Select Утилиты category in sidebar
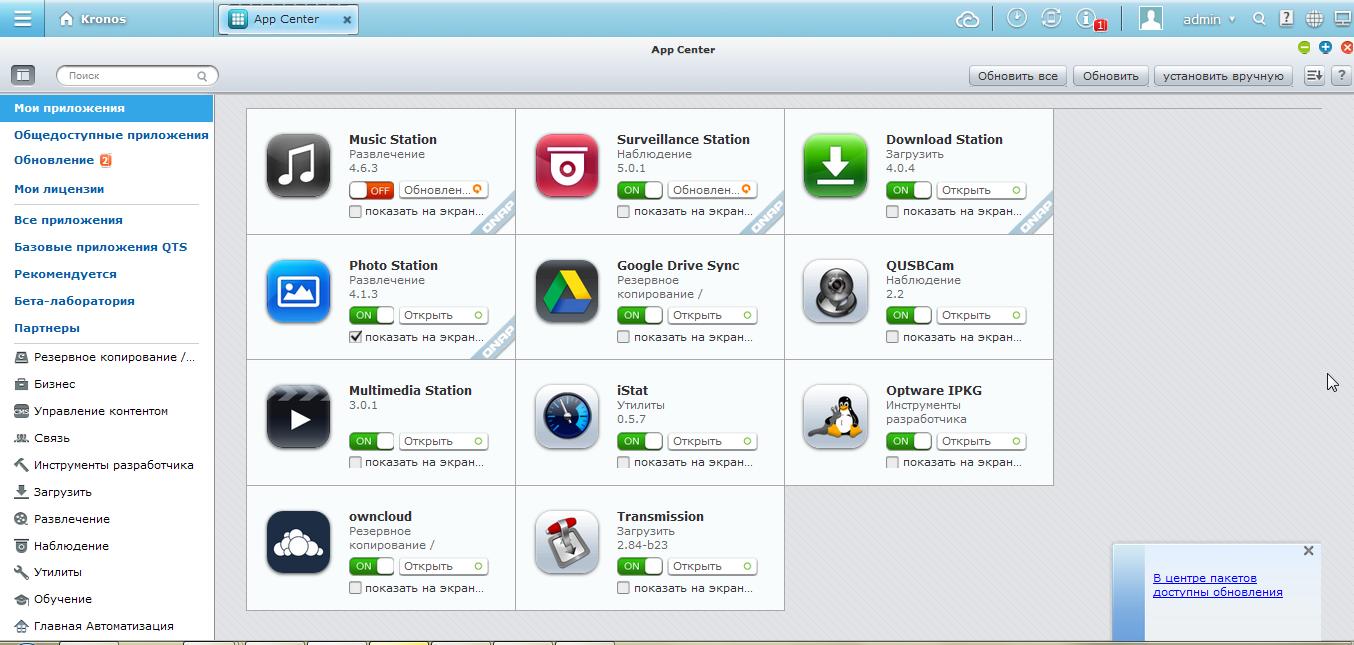 tap(58, 573)
